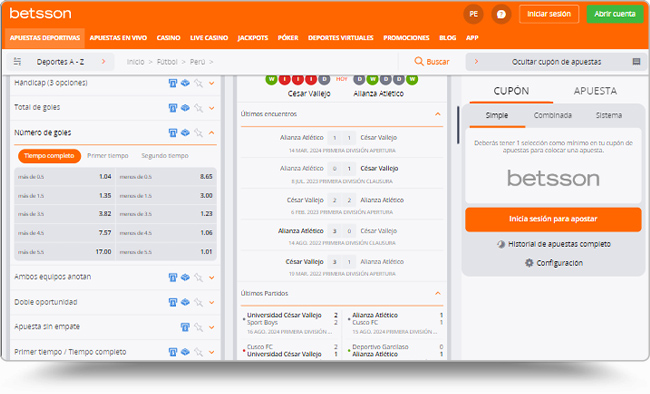Click the cash-out icon in Número de goles row

[x=173, y=133]
